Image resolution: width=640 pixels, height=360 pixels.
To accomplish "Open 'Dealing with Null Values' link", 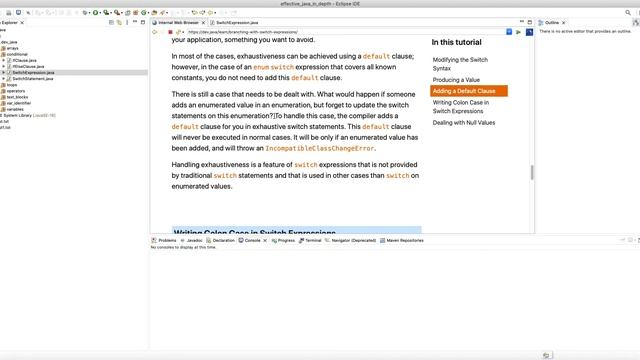I will [464, 122].
